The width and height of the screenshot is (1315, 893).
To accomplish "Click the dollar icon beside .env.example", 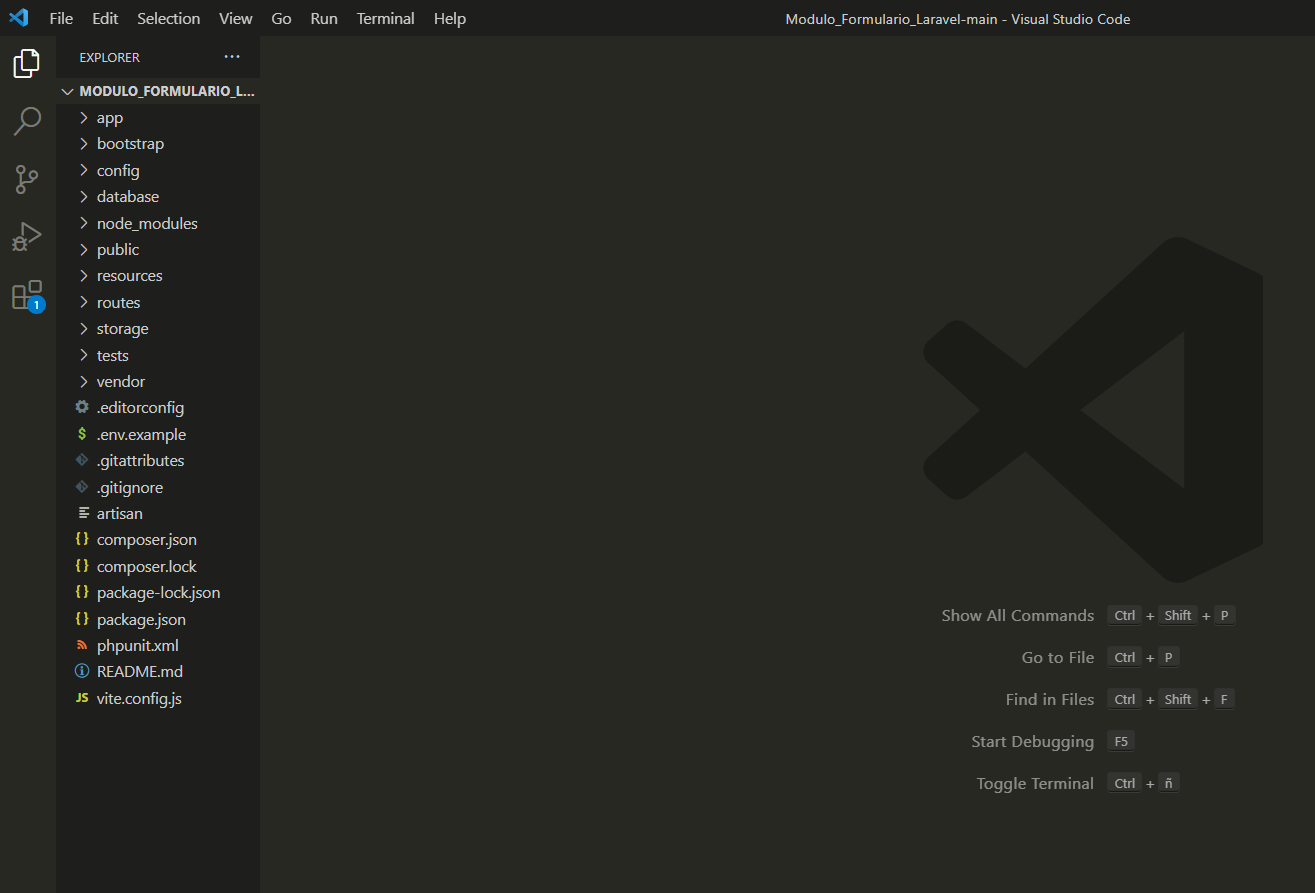I will pyautogui.click(x=82, y=434).
